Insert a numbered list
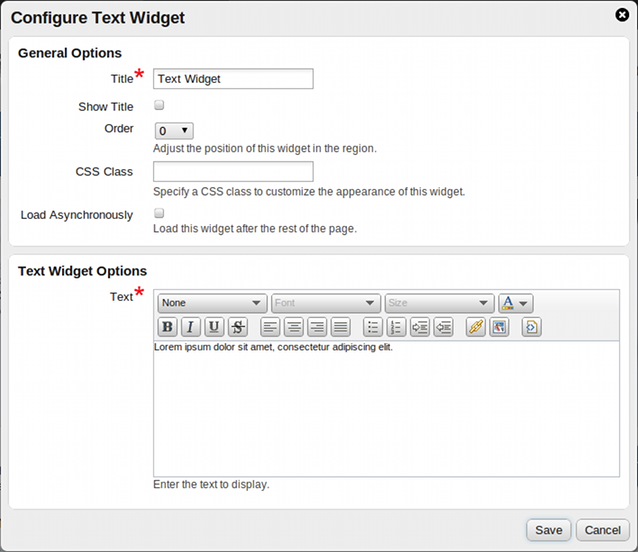The image size is (638, 552). point(396,327)
